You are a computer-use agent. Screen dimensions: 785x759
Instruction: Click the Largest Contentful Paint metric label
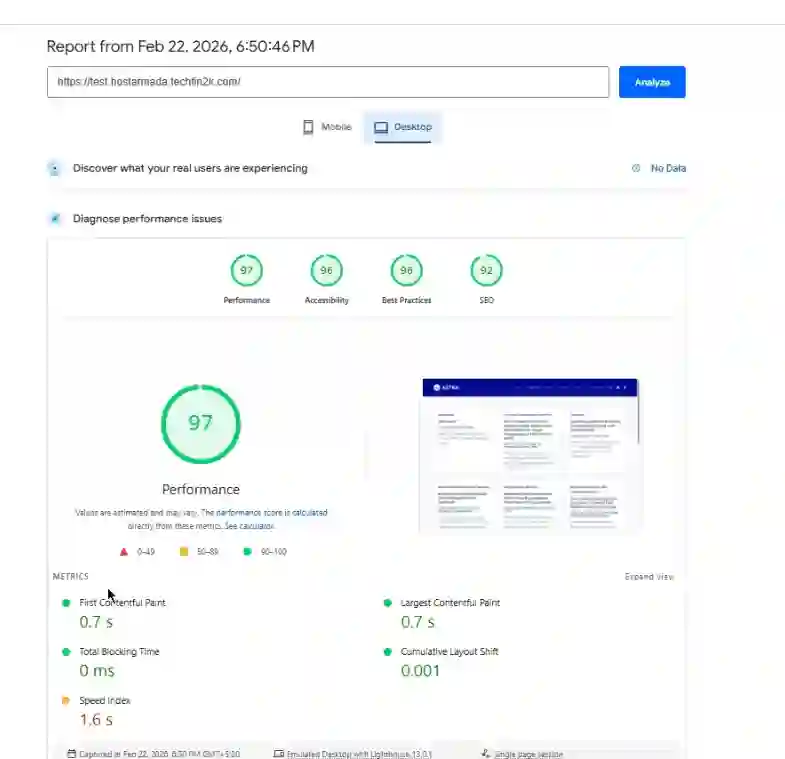click(x=450, y=603)
